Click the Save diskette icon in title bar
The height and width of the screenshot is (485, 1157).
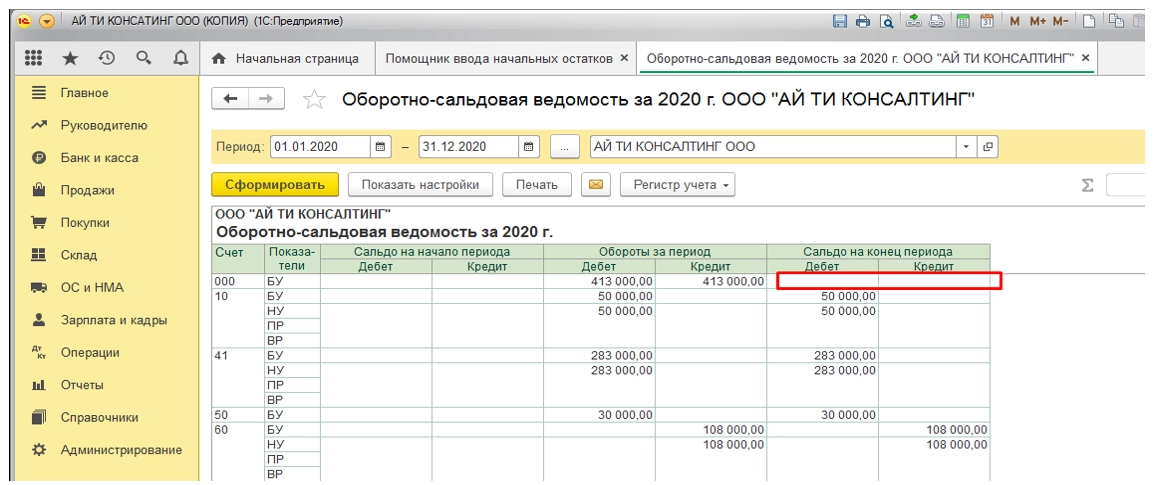[840, 21]
